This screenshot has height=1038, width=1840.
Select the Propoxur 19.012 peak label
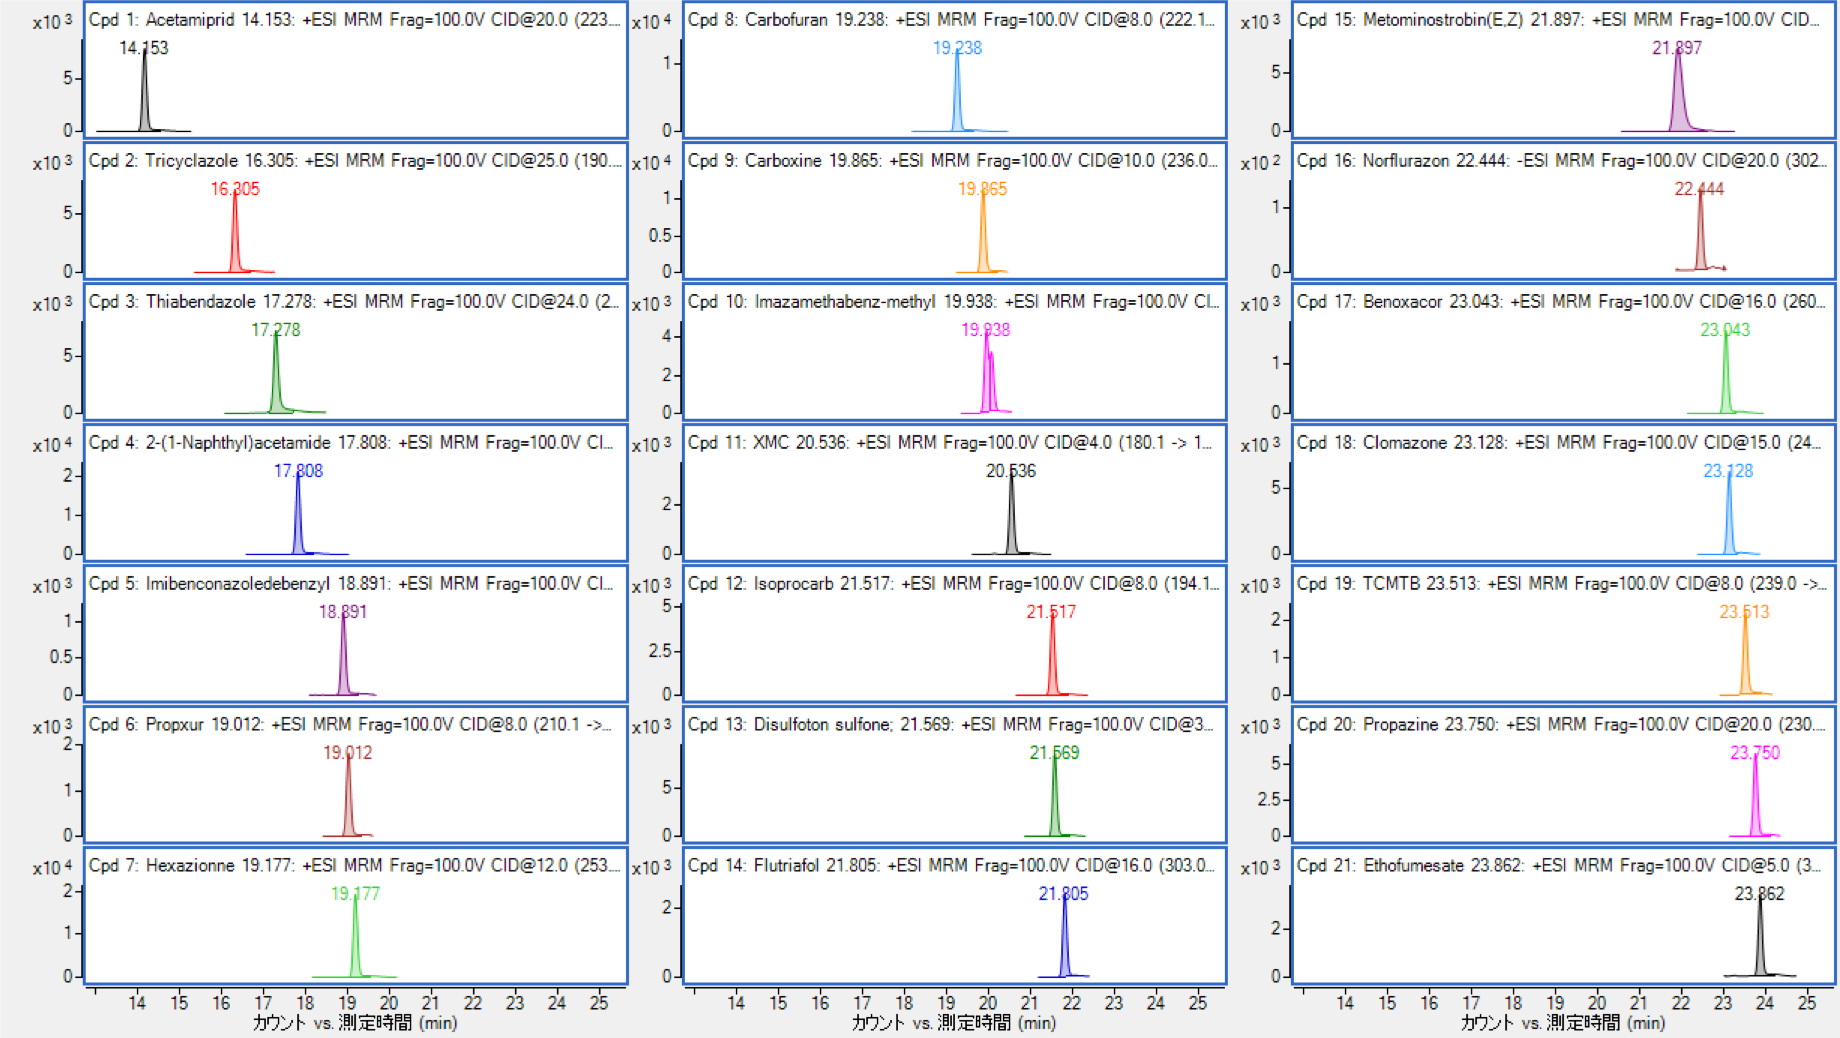click(x=347, y=753)
